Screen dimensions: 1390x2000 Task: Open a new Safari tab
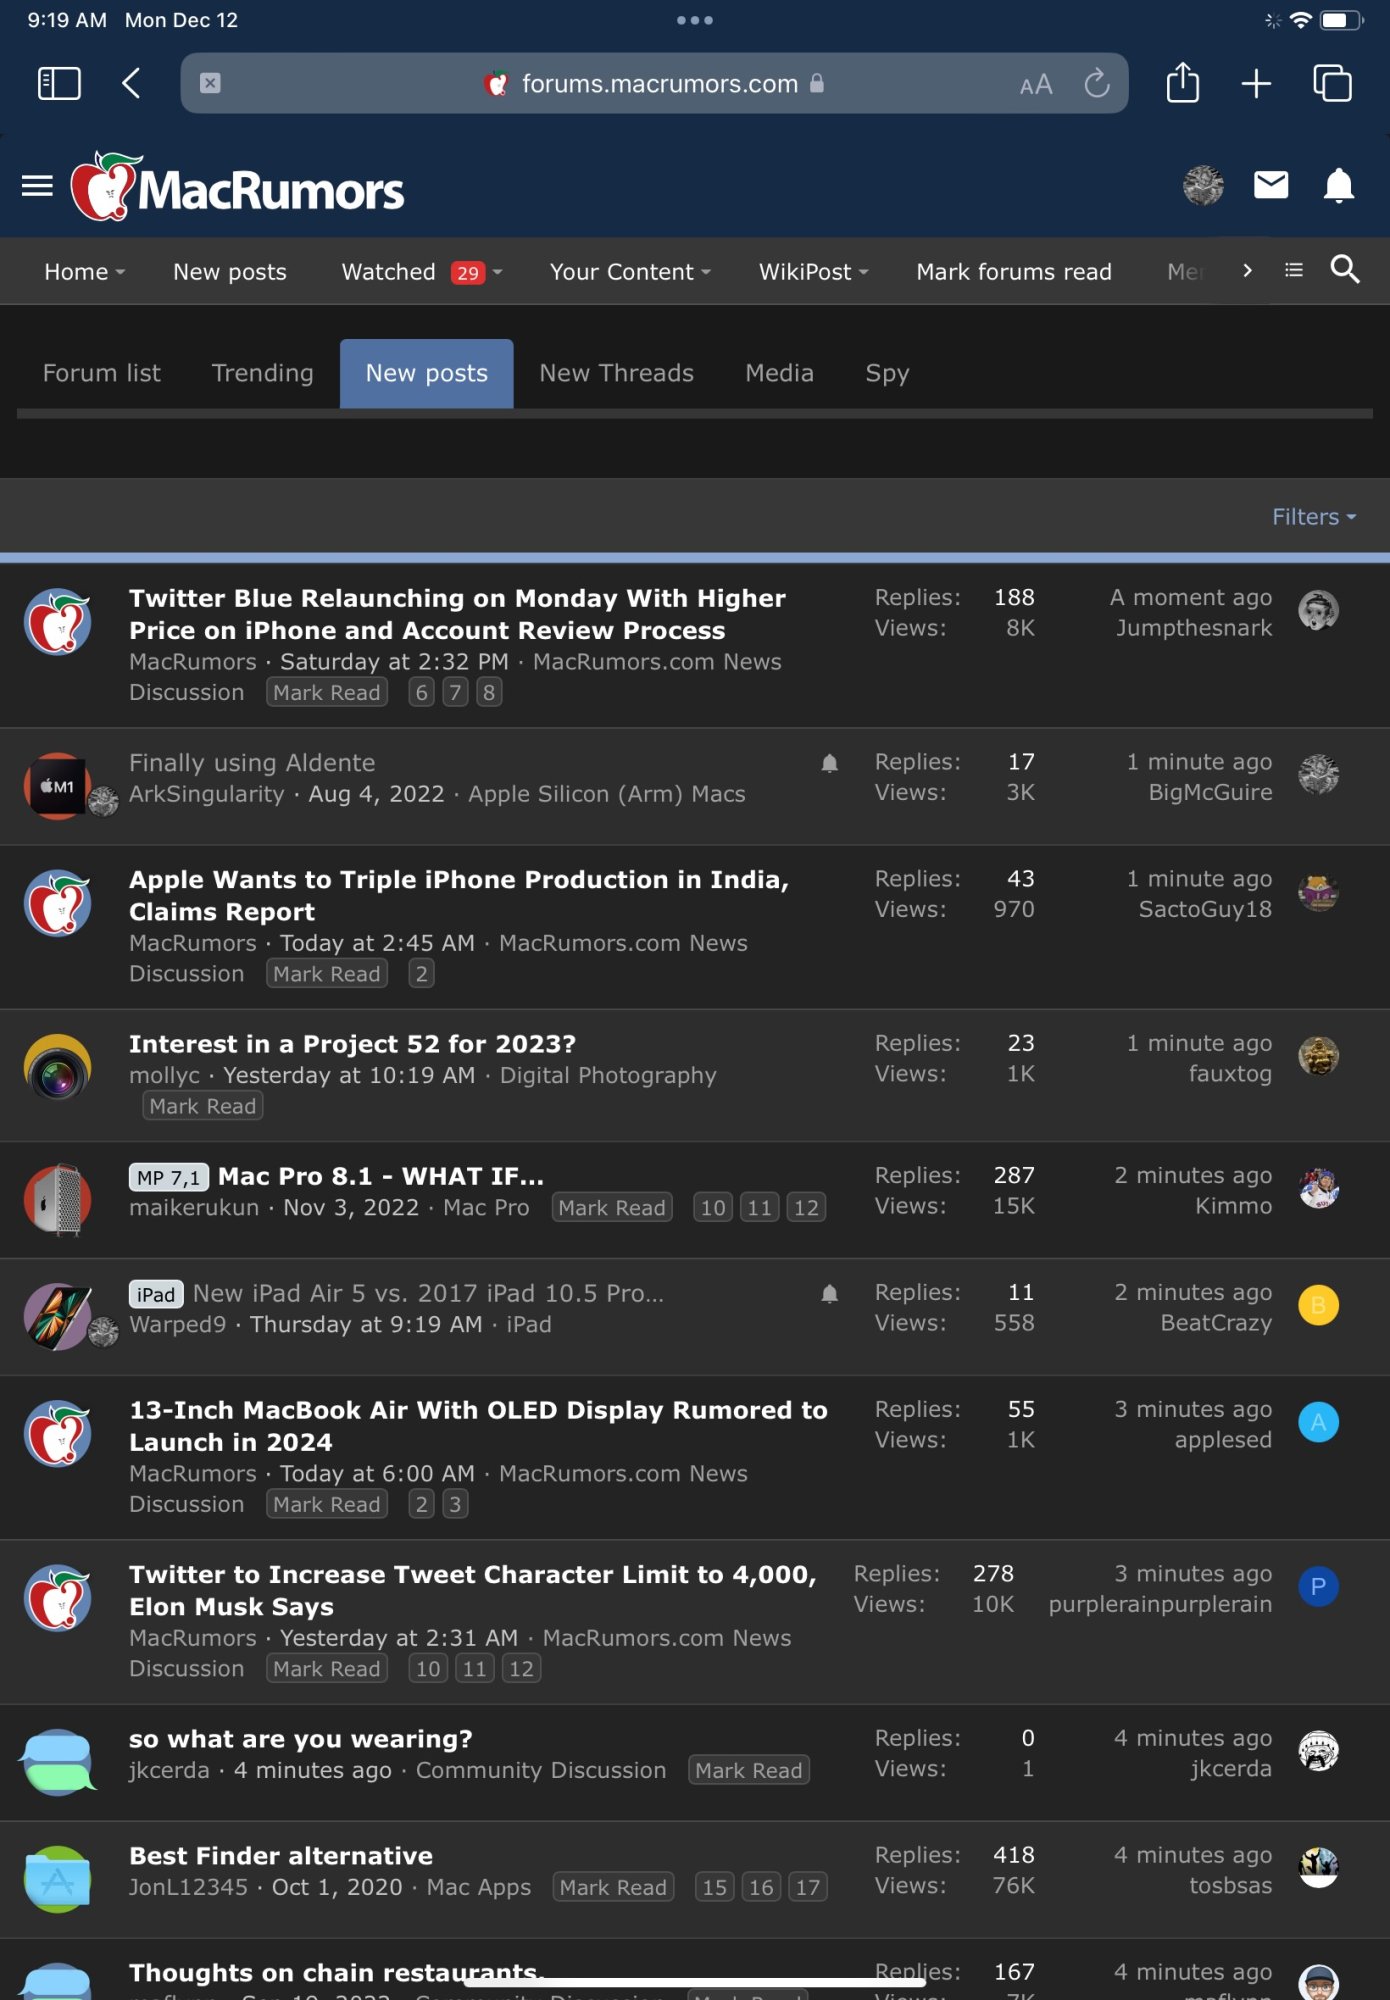click(1256, 83)
